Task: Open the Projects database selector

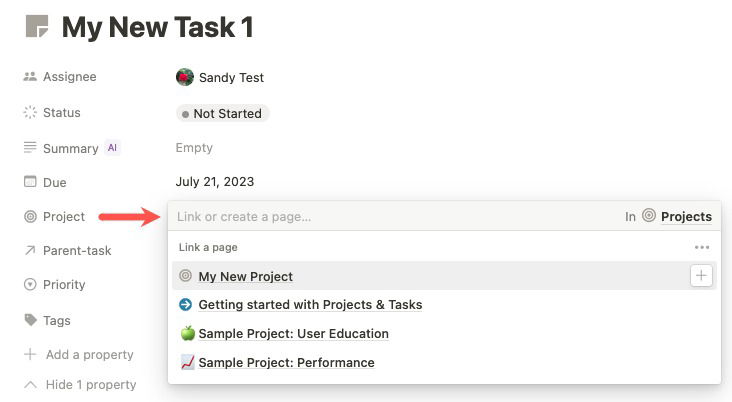Action: coord(677,216)
